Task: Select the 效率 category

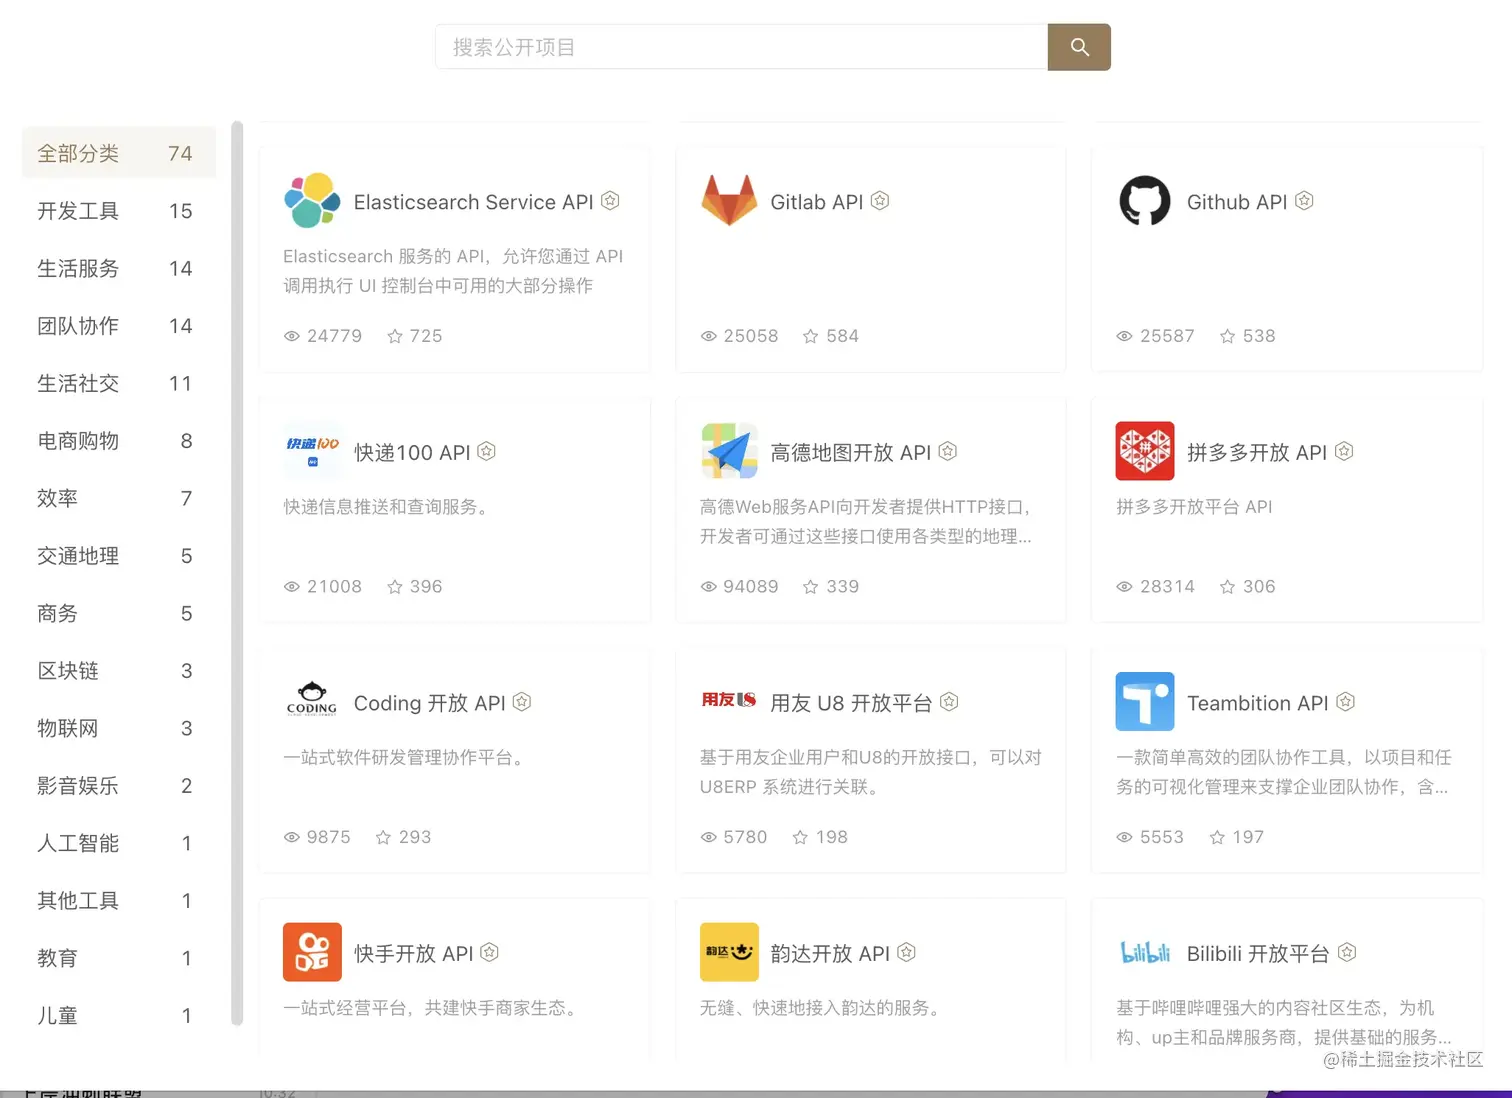Action: (x=119, y=498)
